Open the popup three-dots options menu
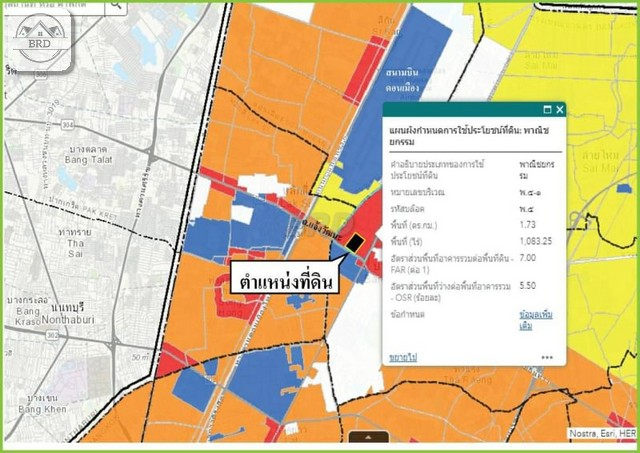 (x=547, y=358)
